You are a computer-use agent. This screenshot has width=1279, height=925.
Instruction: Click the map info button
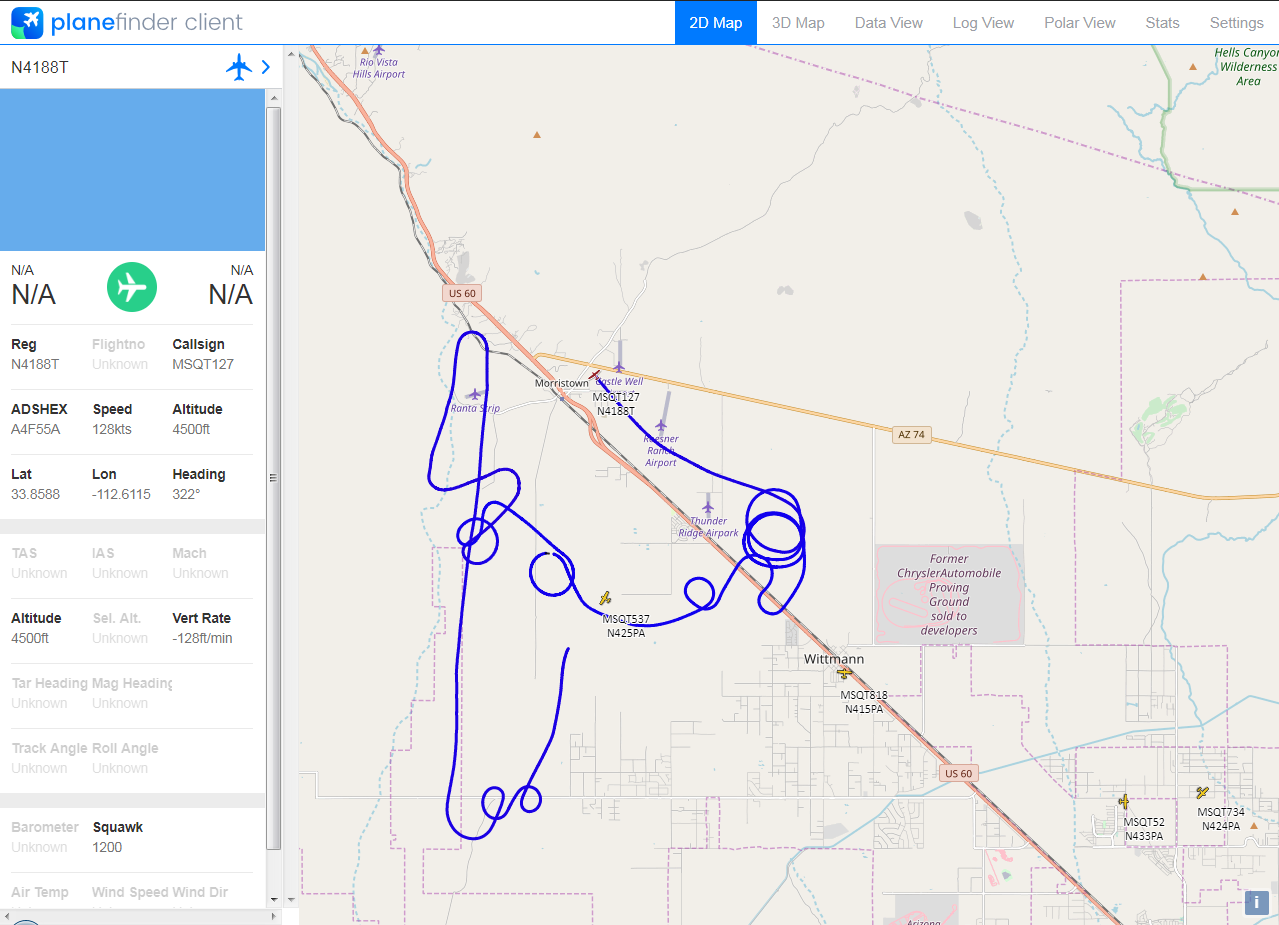[1256, 902]
